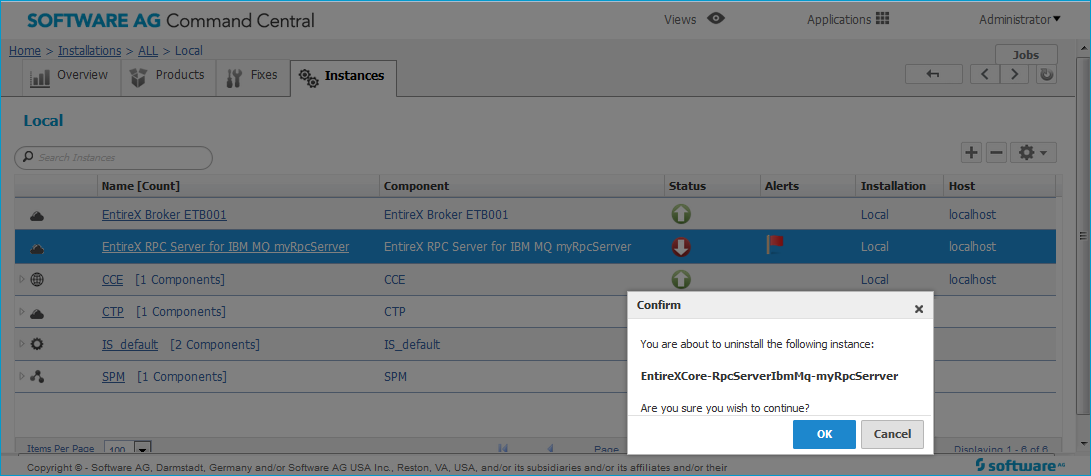Viewport: 1091px width, 476px height.
Task: Open the CTP instance link
Action: (113, 312)
